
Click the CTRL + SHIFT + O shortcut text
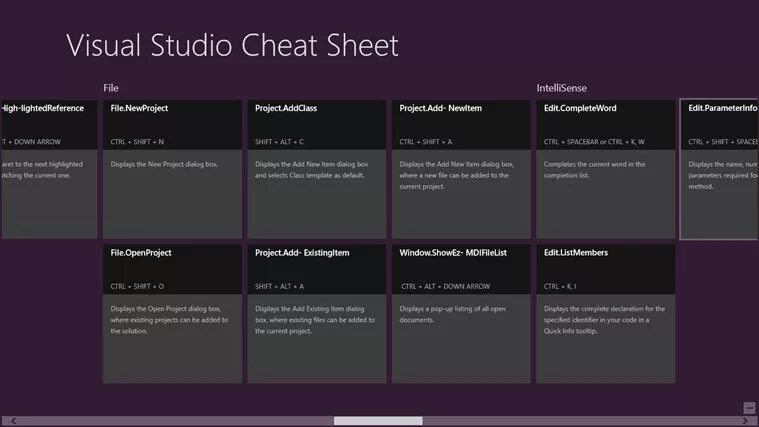point(137,287)
